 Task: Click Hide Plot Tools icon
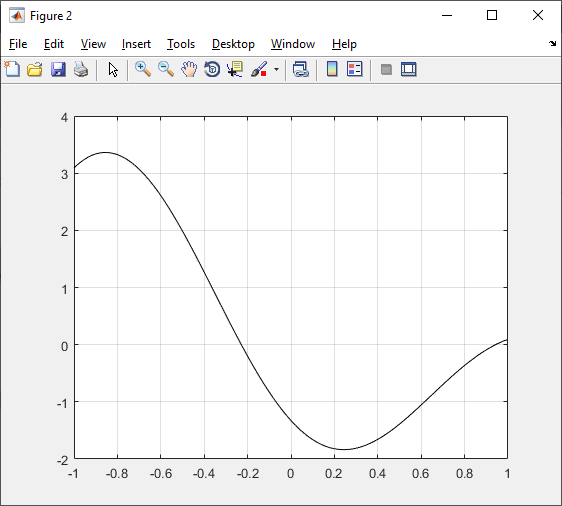(x=386, y=69)
